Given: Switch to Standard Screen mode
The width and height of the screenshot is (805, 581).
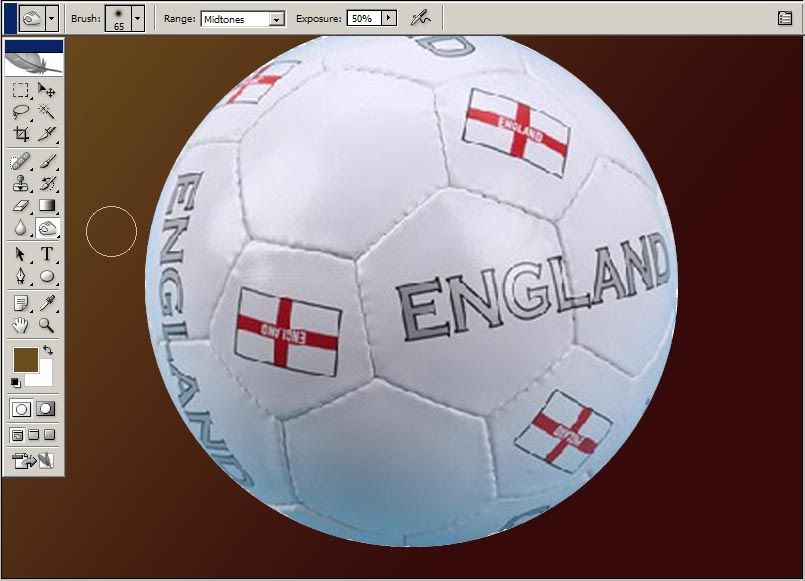Looking at the screenshot, I should coord(17,435).
